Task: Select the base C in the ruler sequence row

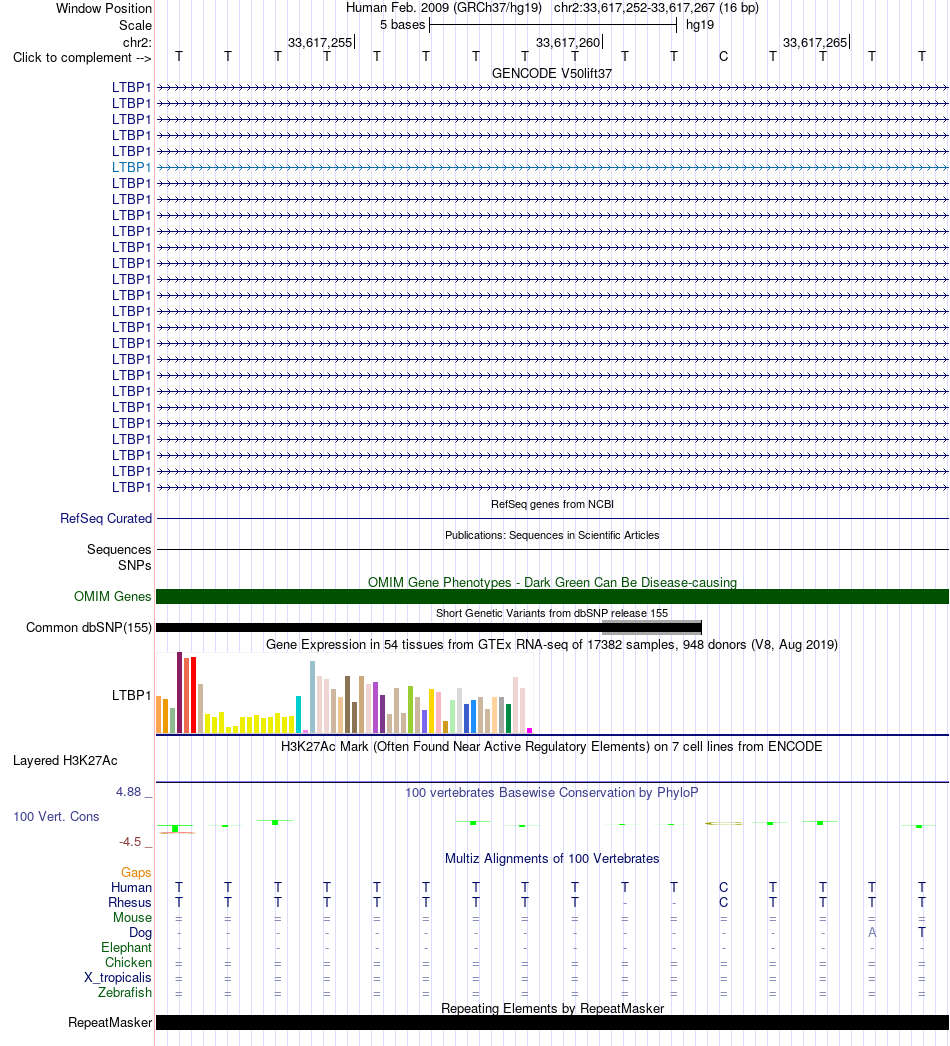Action: (x=723, y=57)
